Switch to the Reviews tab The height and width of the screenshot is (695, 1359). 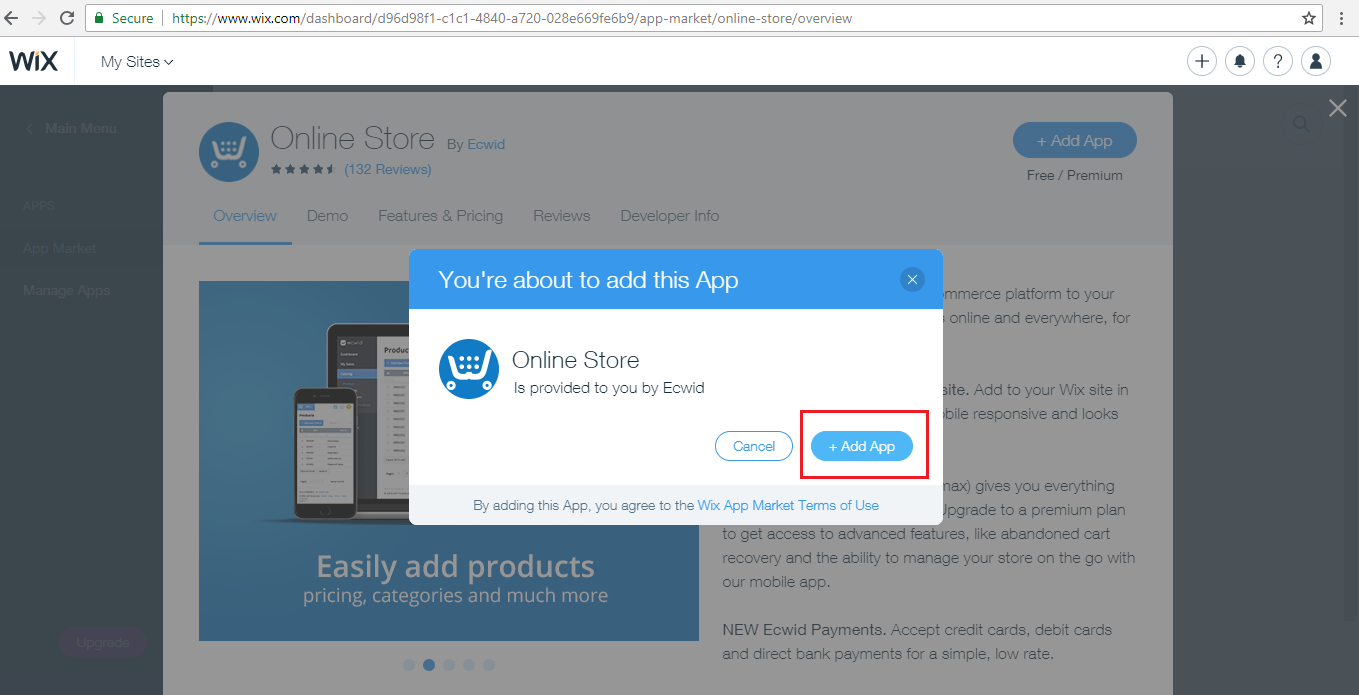(562, 215)
